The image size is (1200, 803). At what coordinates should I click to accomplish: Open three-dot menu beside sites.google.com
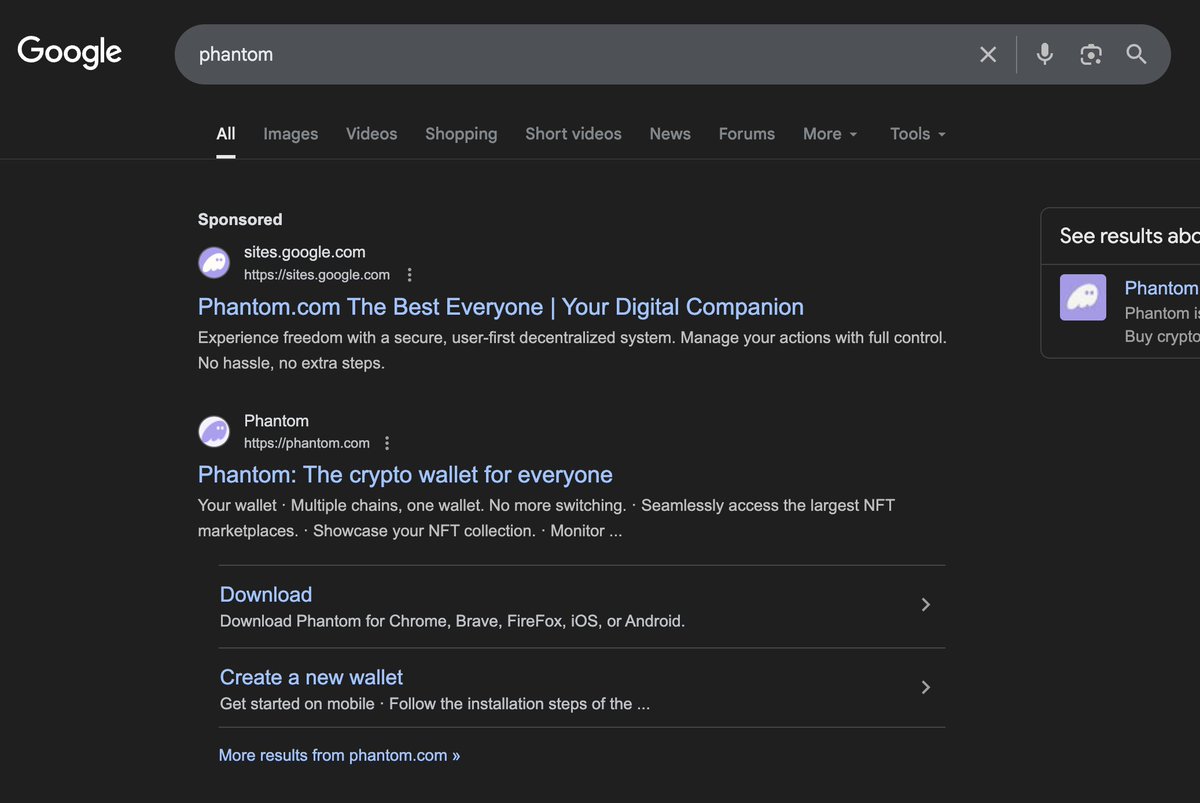coord(409,275)
